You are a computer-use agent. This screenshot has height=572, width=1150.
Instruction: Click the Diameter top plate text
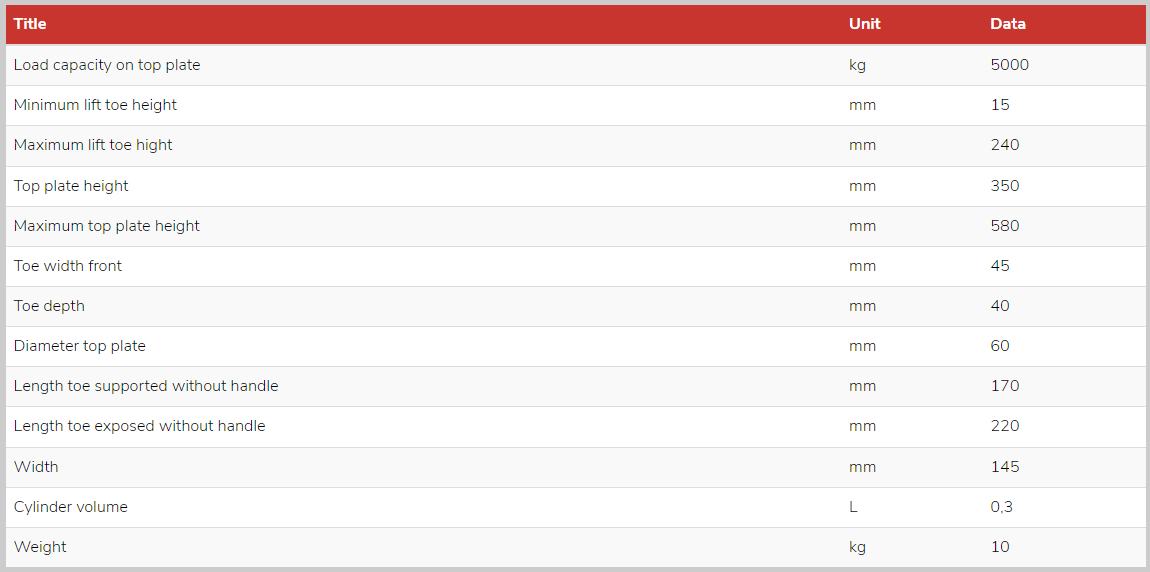point(80,346)
